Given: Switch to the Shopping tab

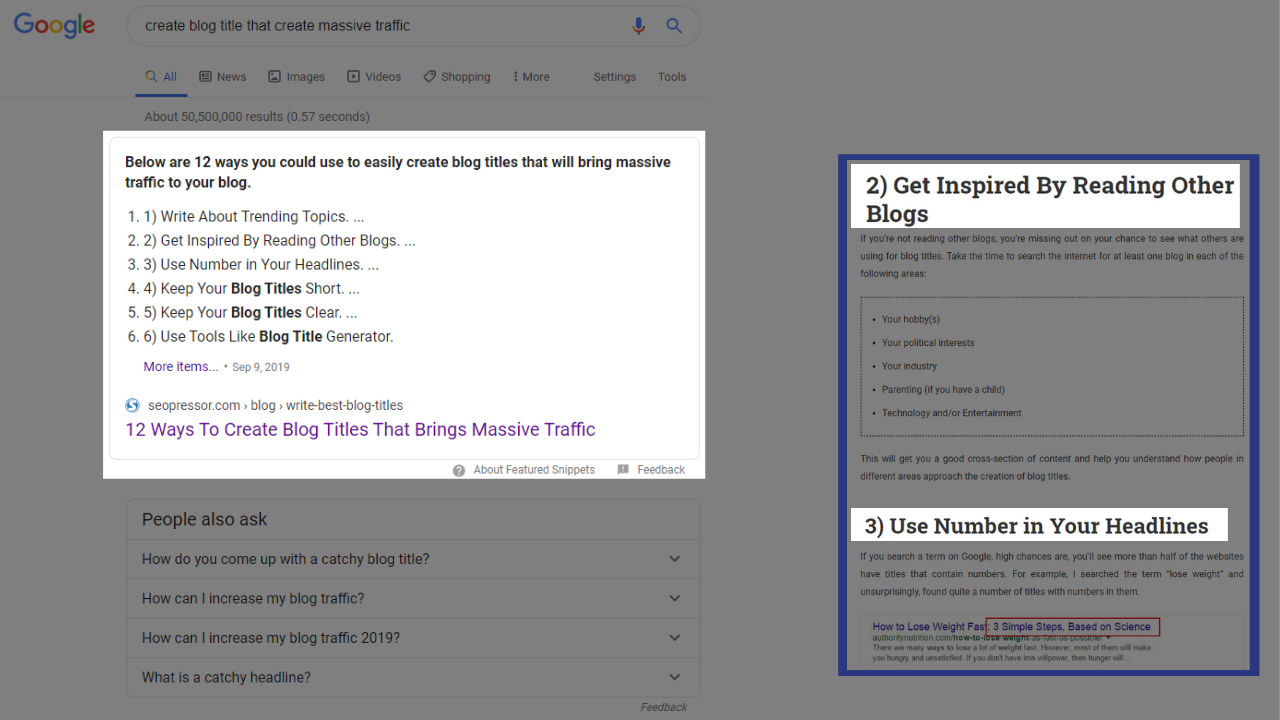Looking at the screenshot, I should (456, 76).
